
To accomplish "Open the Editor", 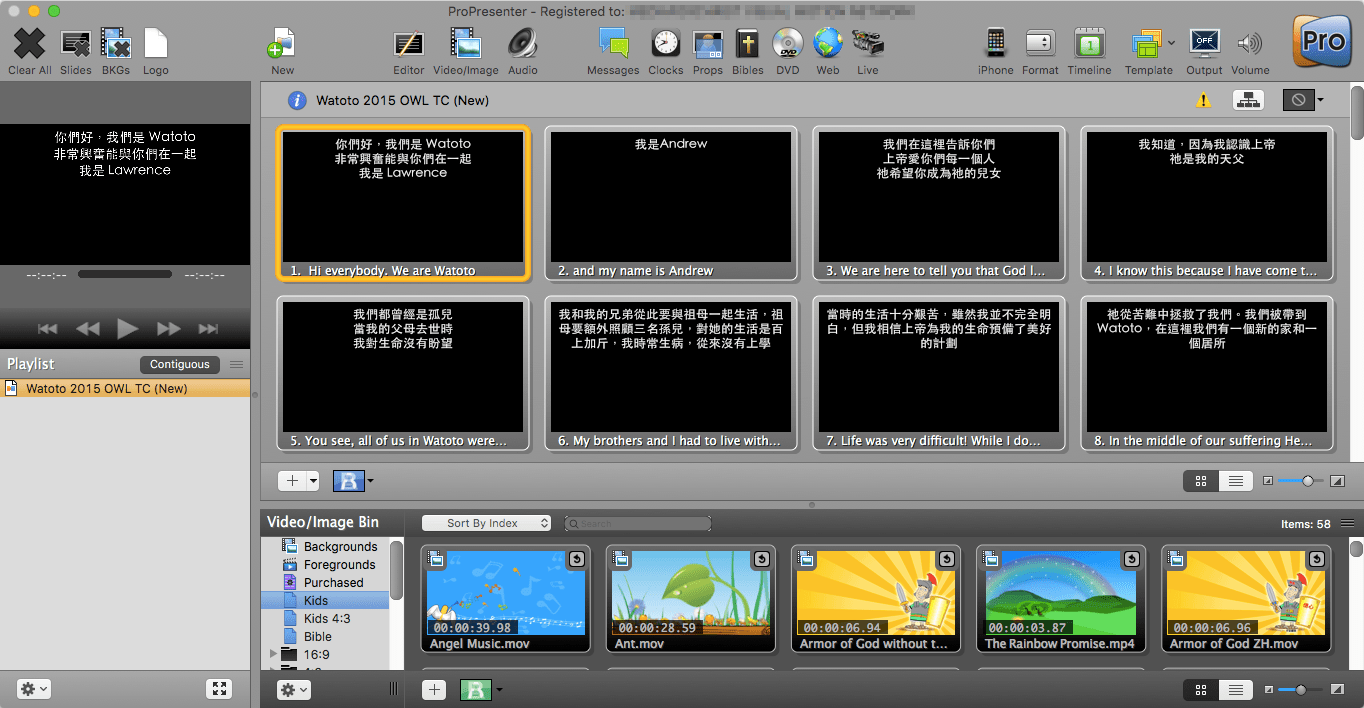I will click(x=408, y=44).
